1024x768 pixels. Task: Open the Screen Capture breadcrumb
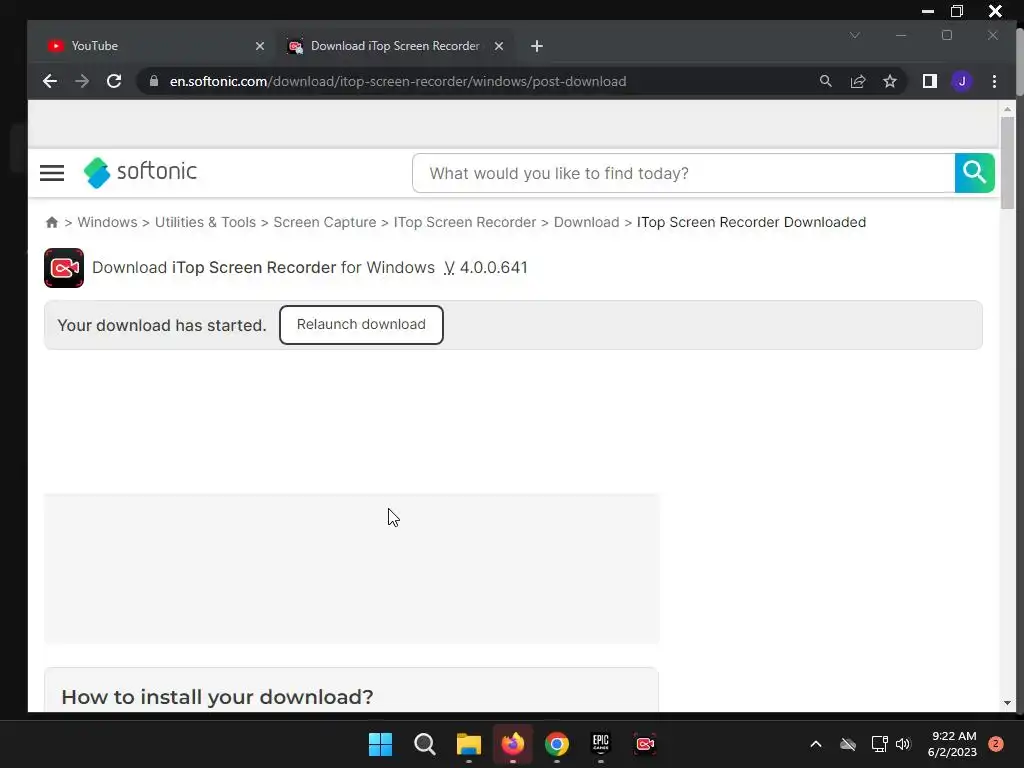325,222
